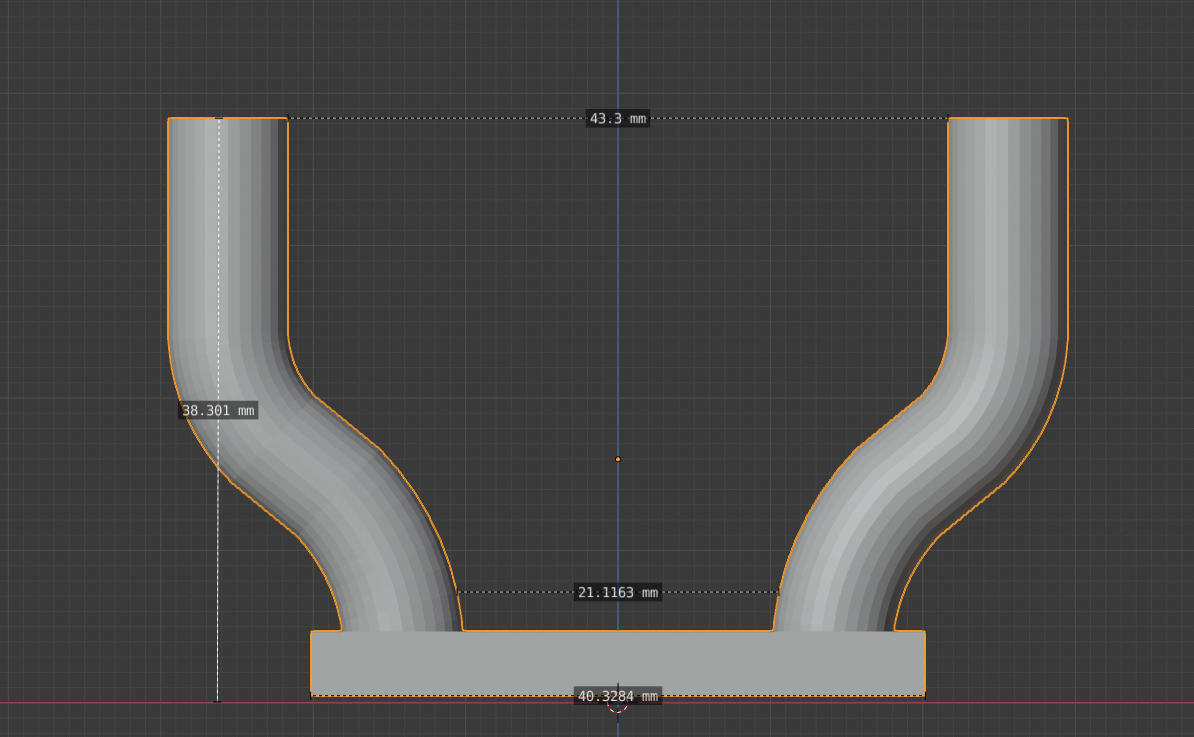Click bottom endpoint of 38.301 mm ruler
The width and height of the screenshot is (1194, 737).
tap(217, 701)
